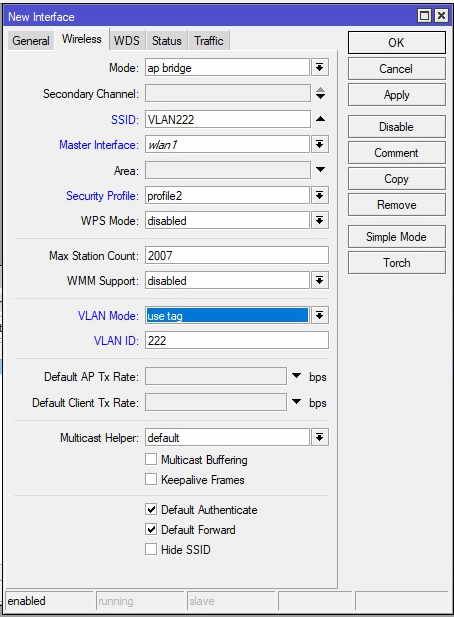
Task: Open the WPS Mode dropdown arrow
Action: pyautogui.click(x=319, y=220)
